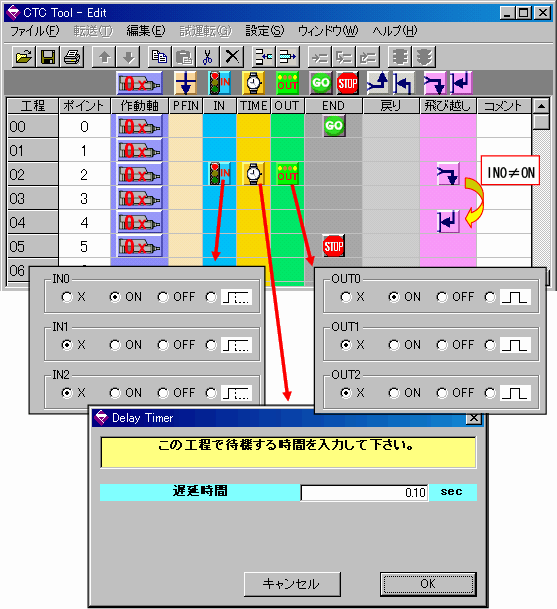The width and height of the screenshot is (557, 609).
Task: Click the STOP sign icon in palette toolbar
Action: tap(347, 83)
